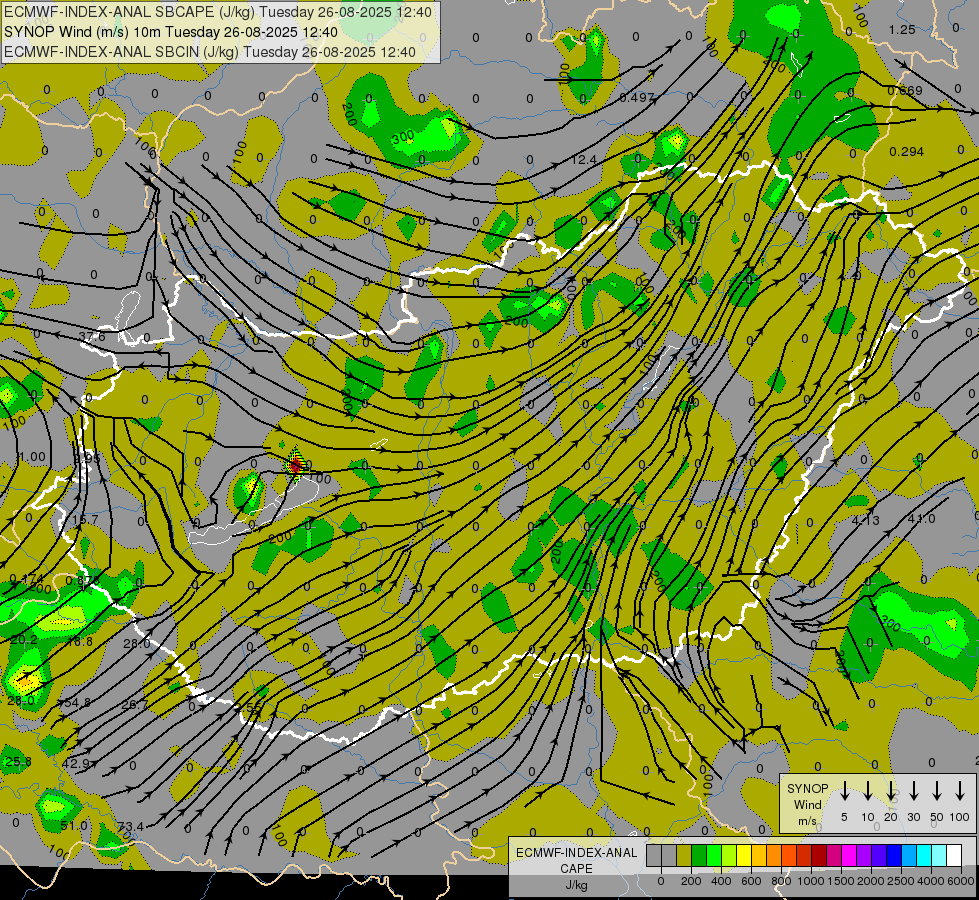Click the map value 20.2
The image size is (979, 900).
tap(24, 640)
